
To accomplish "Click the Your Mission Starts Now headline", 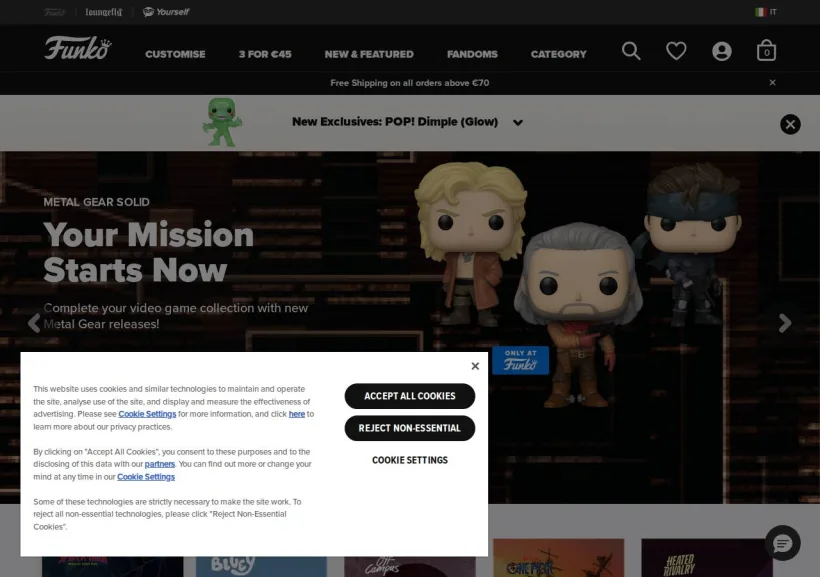I will [149, 252].
